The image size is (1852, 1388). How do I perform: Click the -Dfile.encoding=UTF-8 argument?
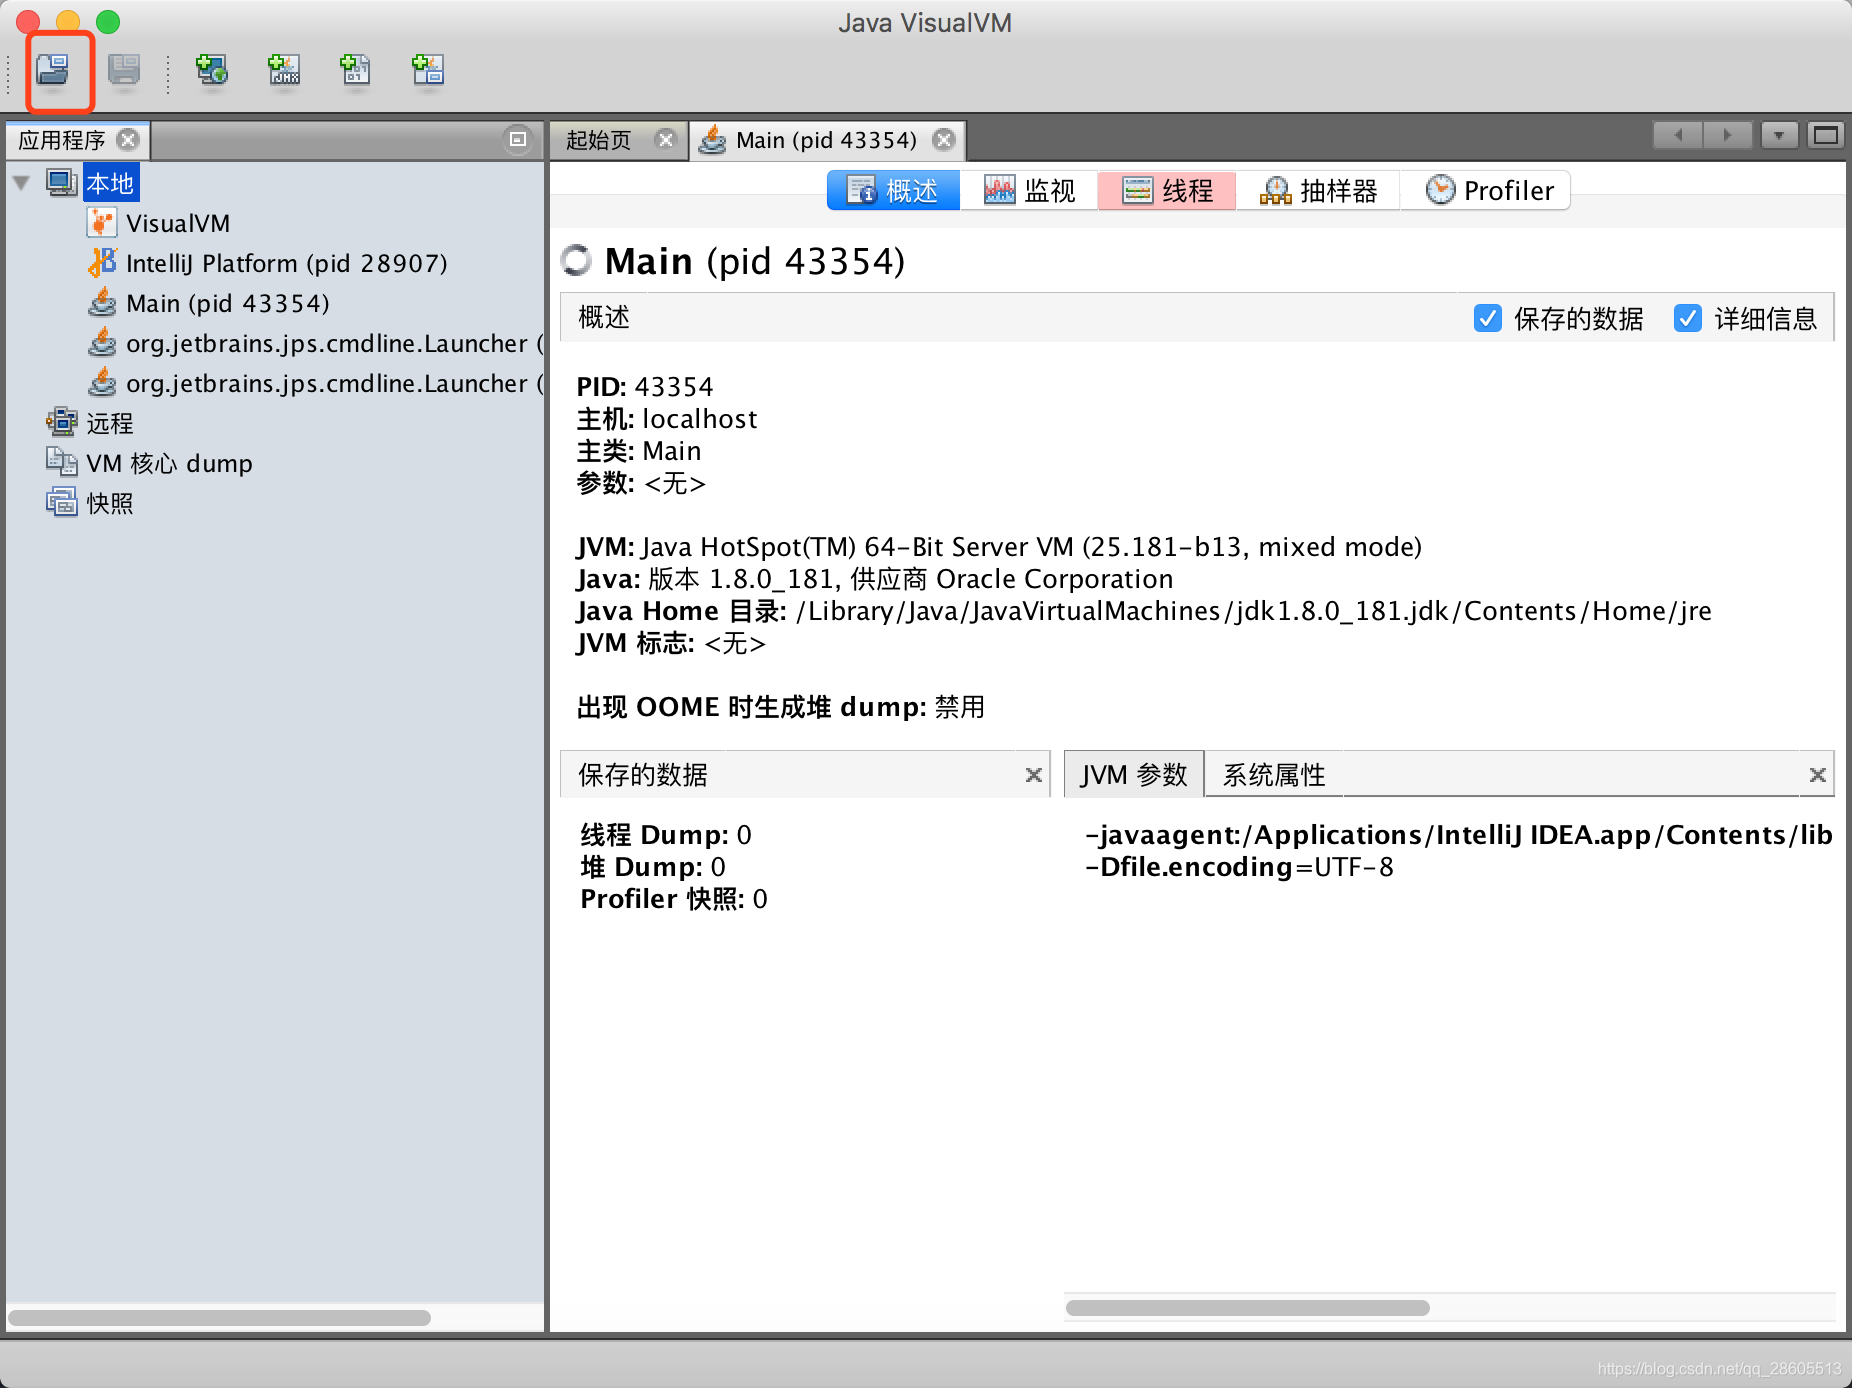tap(1239, 867)
